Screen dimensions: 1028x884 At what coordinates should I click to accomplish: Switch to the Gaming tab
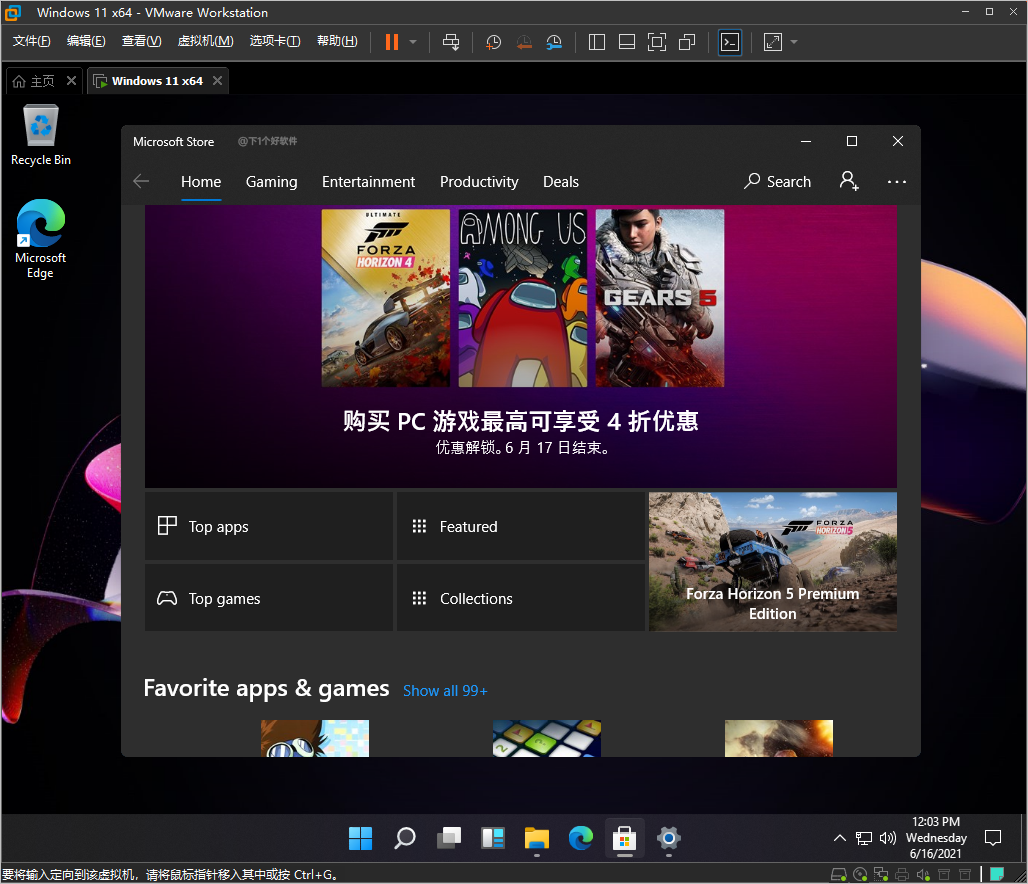click(x=271, y=181)
